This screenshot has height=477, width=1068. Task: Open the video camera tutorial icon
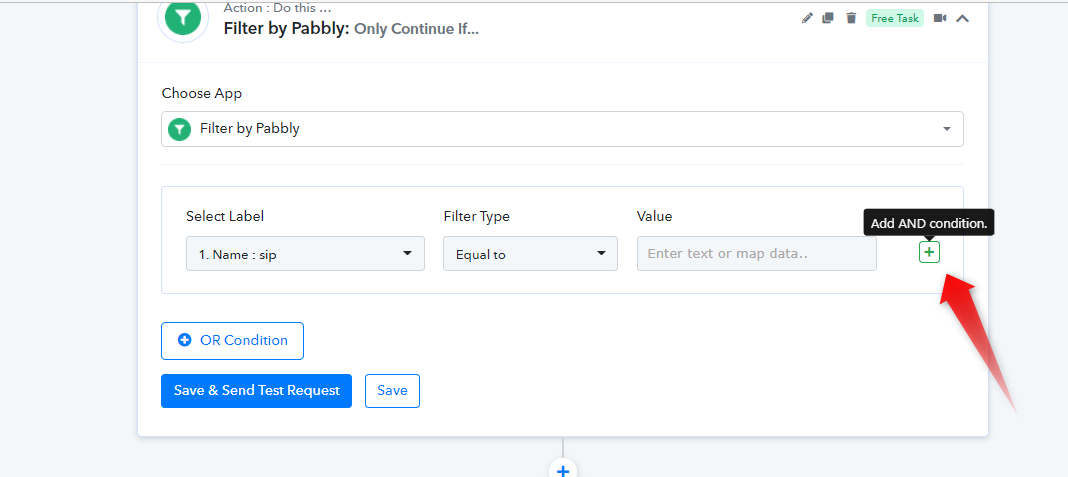click(x=940, y=18)
